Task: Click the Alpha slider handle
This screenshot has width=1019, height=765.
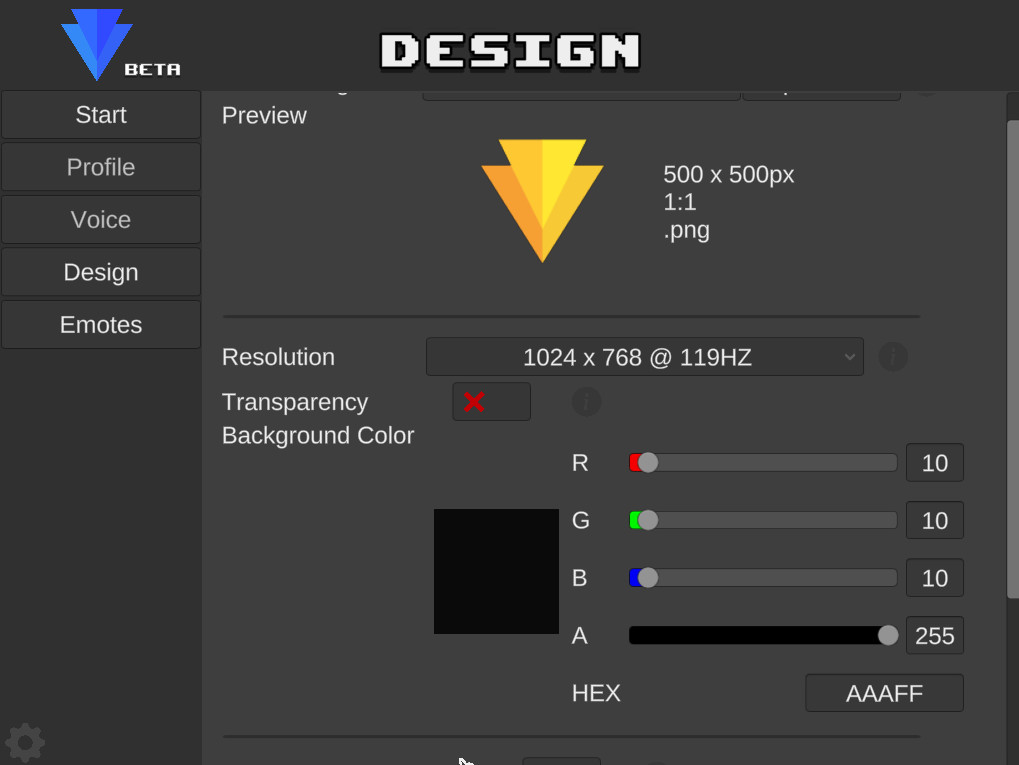Action: pos(887,635)
